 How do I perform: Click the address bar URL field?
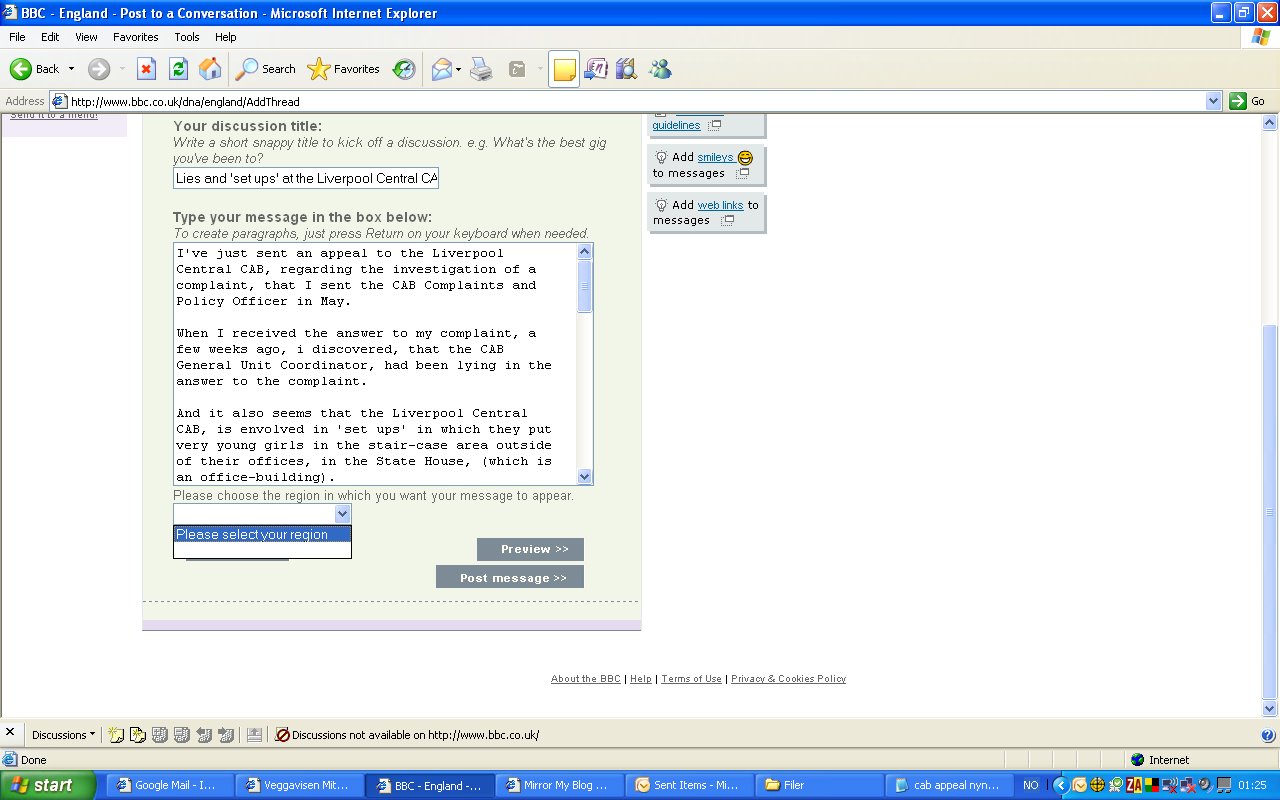636,101
